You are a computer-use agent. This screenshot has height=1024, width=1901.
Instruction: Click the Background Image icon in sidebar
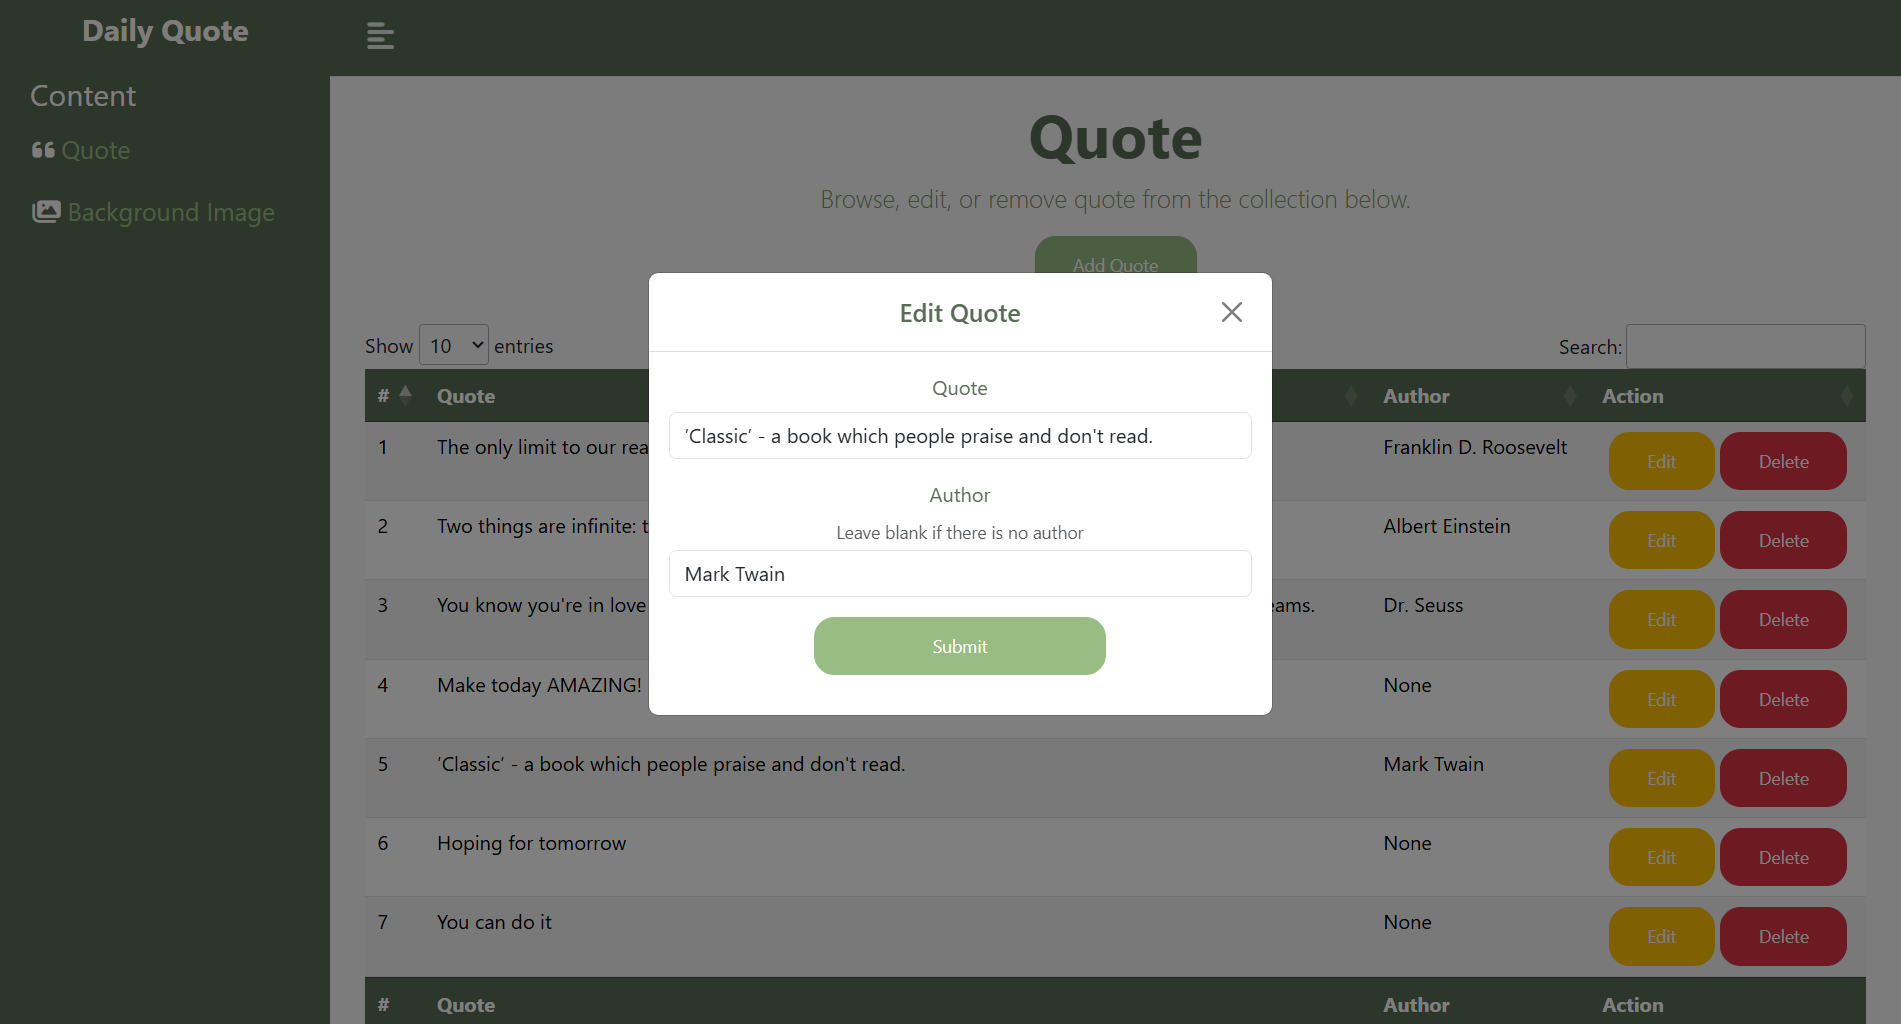pos(46,212)
